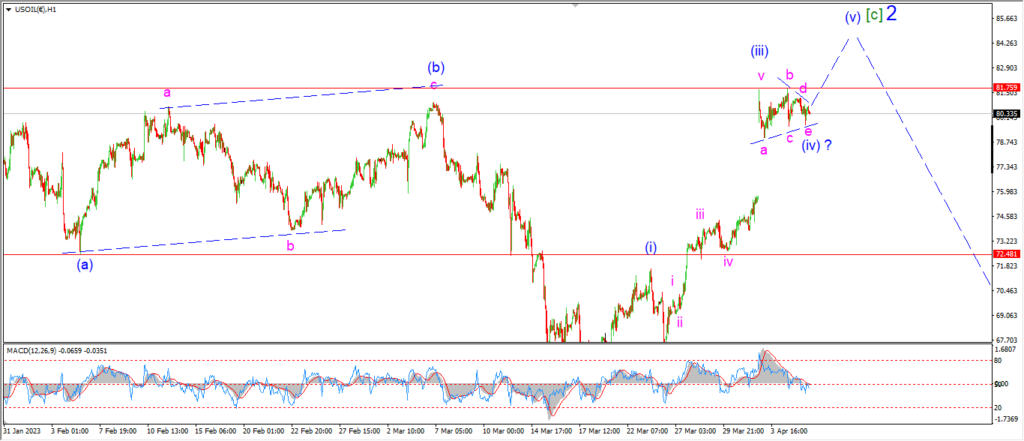Click the blue (iii) wave label
Viewport: 1024px width, 441px height.
(759, 51)
